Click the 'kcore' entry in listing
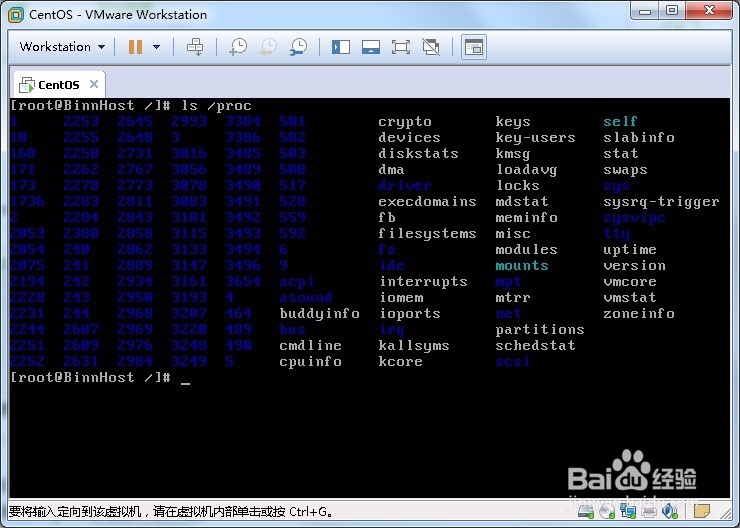This screenshot has width=740, height=528. pos(400,361)
